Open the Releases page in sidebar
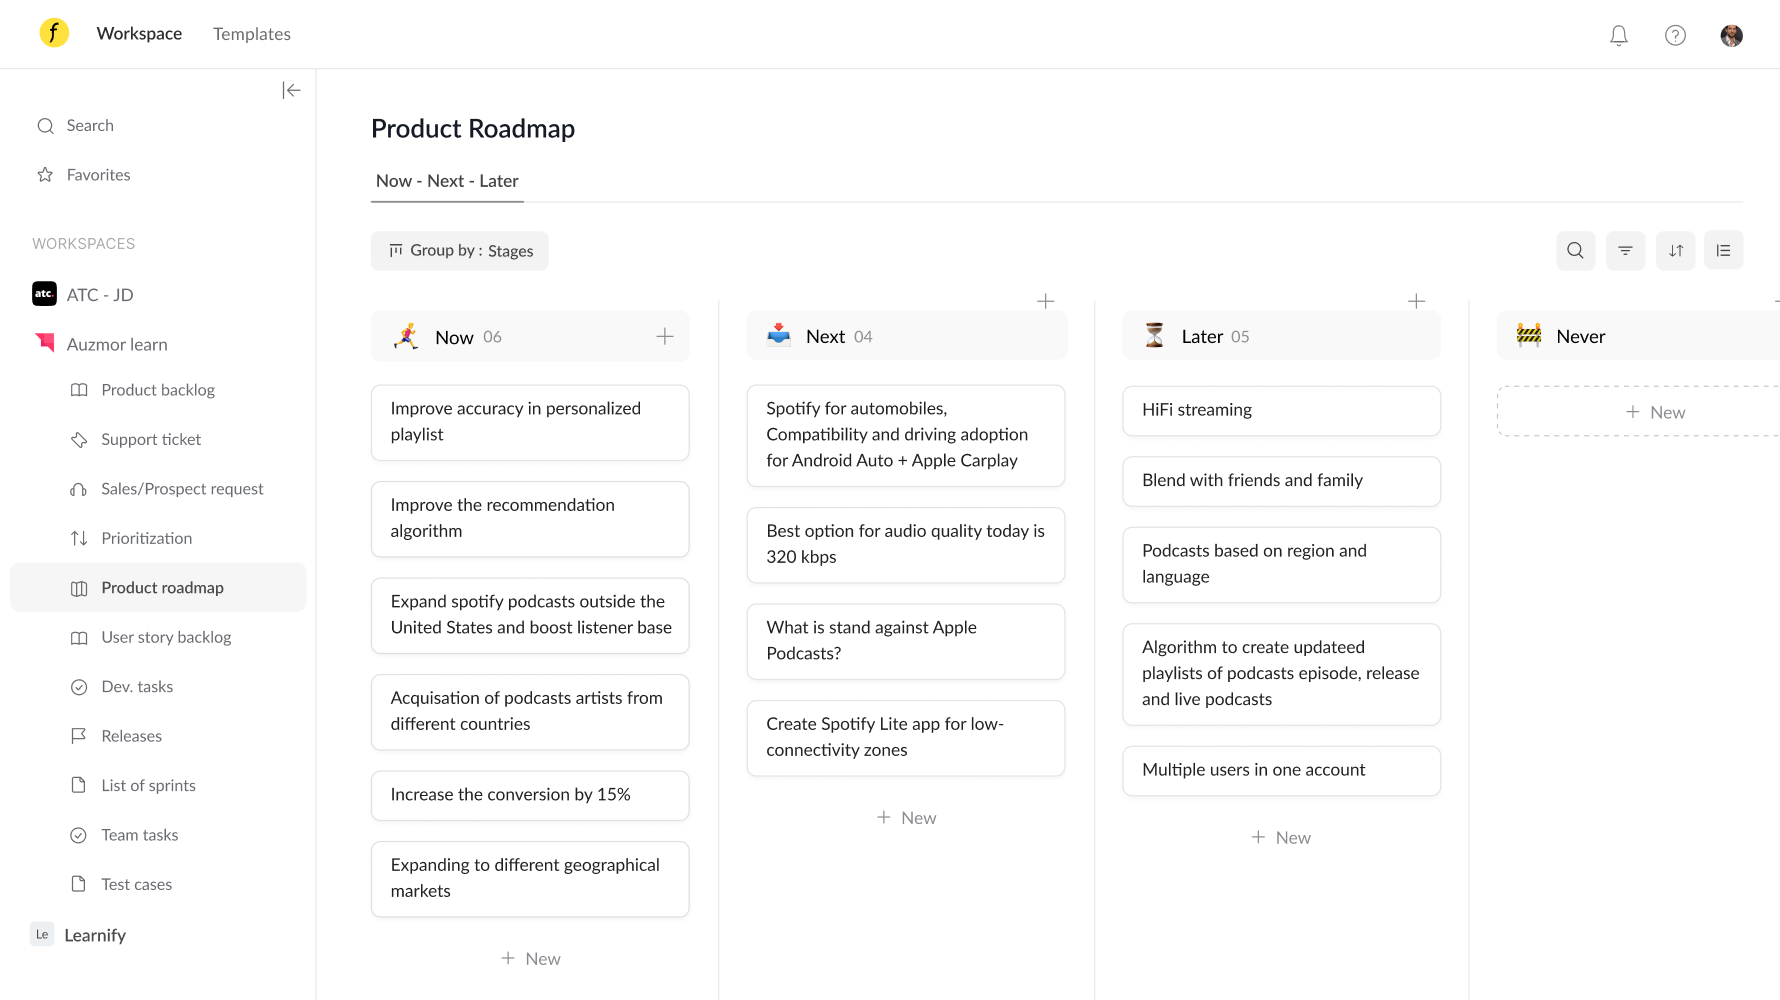Image resolution: width=1780 pixels, height=1000 pixels. tap(131, 737)
